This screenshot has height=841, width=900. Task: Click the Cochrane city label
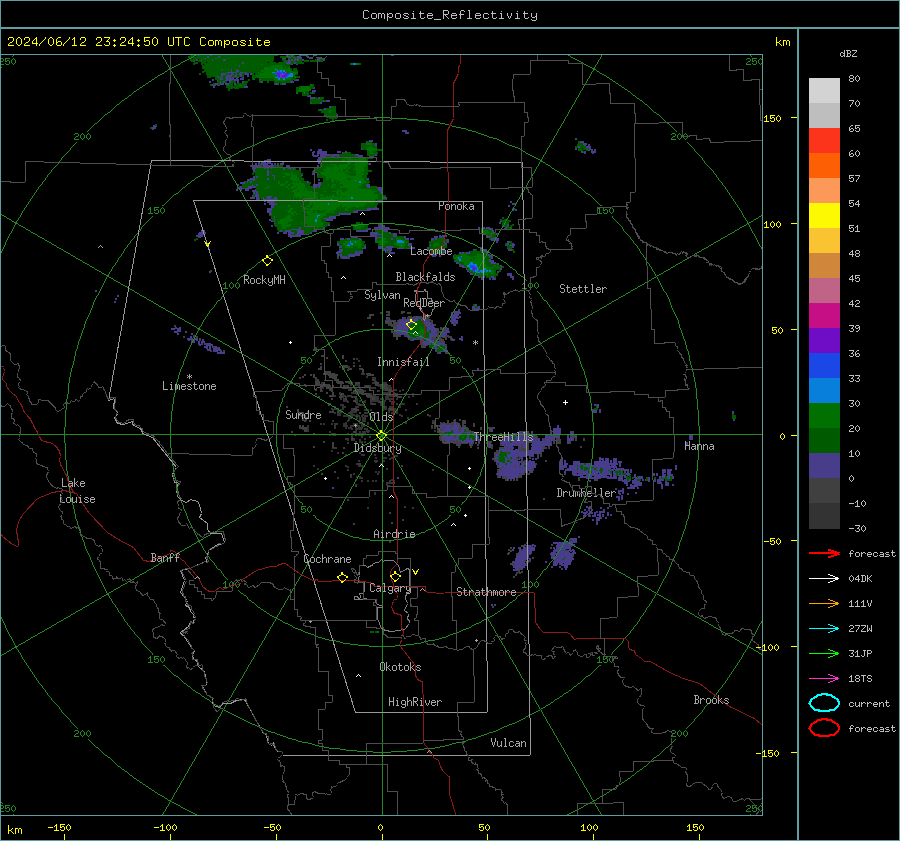click(x=327, y=559)
